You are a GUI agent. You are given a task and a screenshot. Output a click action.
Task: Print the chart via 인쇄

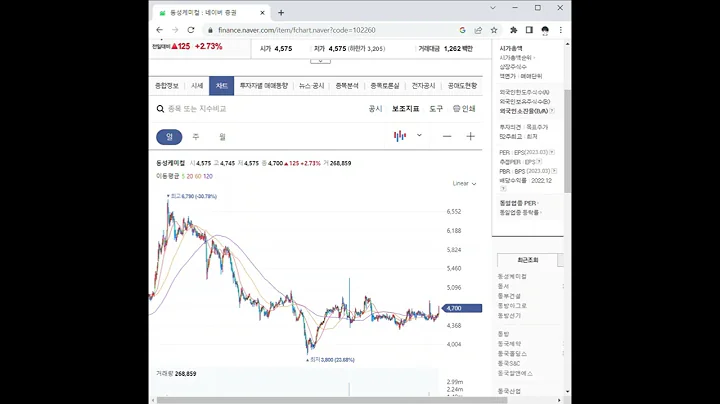(464, 109)
